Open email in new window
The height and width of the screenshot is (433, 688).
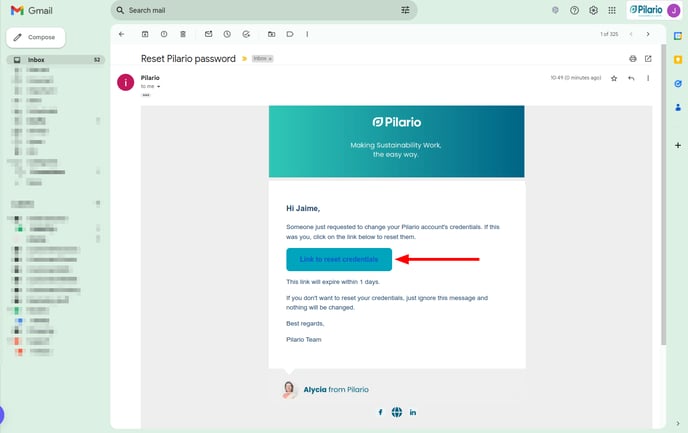pos(648,59)
